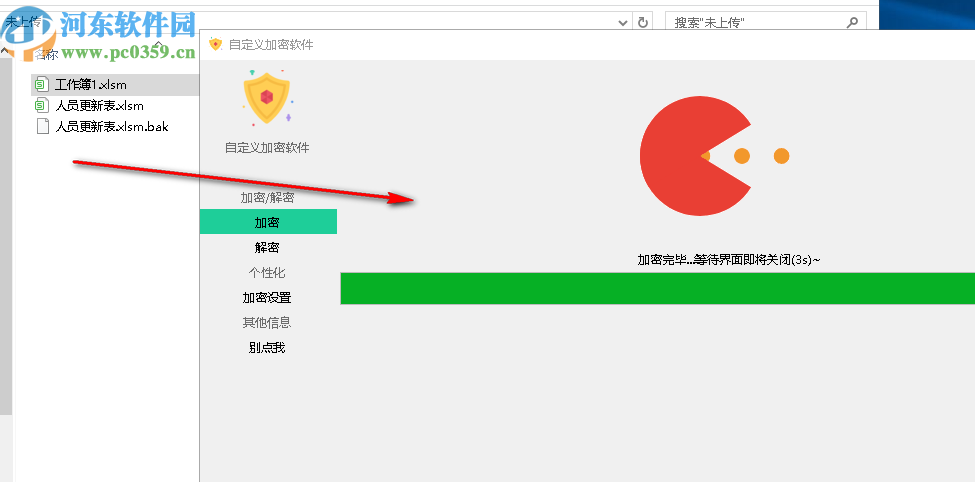Click the 其他信息 section header

pyautogui.click(x=267, y=322)
